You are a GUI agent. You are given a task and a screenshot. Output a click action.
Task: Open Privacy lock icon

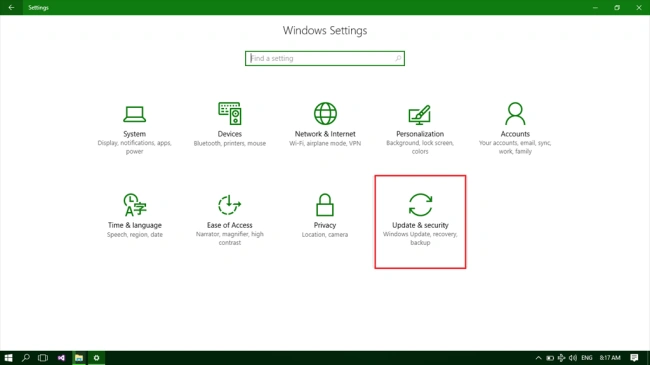tap(325, 205)
